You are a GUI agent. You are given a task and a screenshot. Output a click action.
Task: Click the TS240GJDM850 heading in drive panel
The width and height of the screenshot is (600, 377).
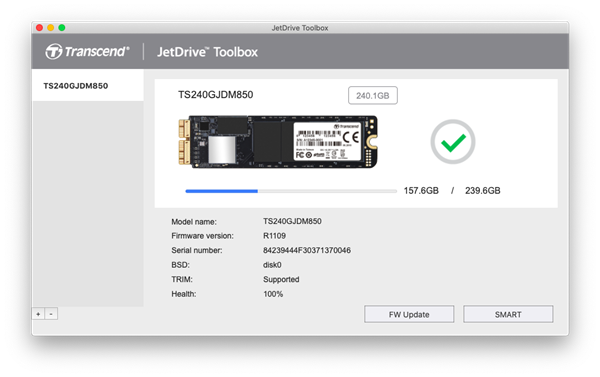(x=215, y=95)
